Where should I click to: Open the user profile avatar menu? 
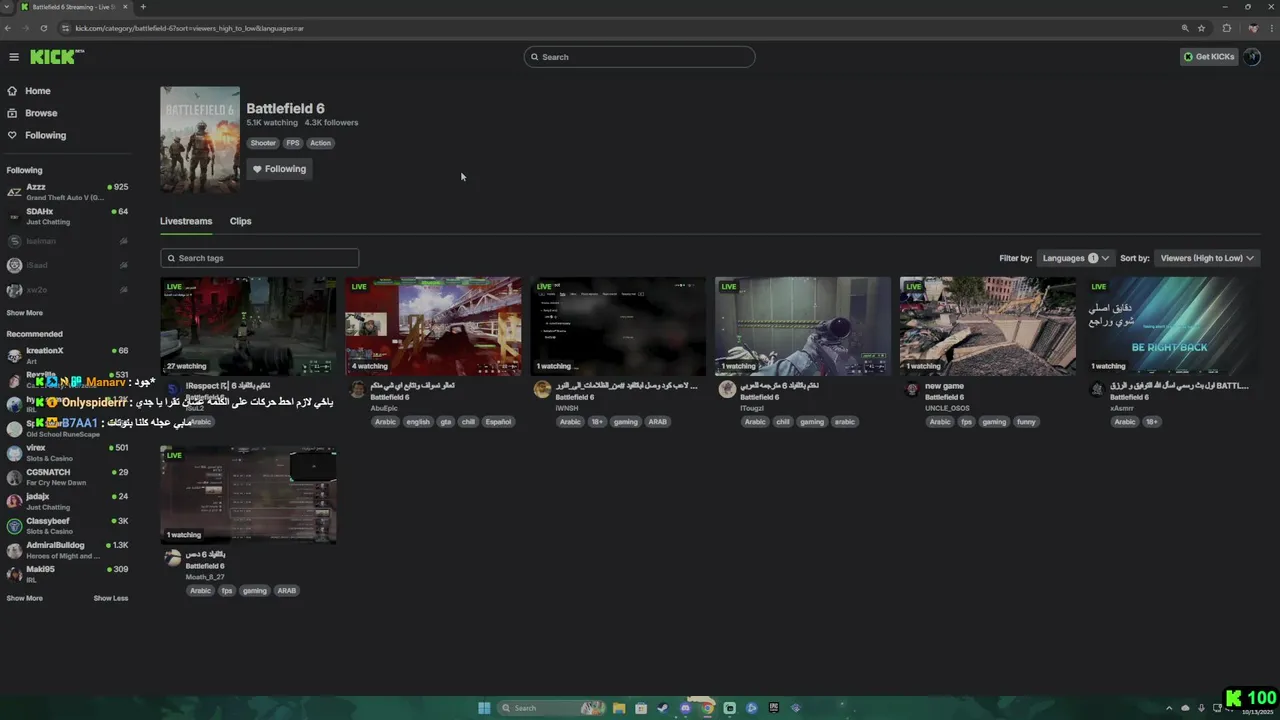point(1252,57)
